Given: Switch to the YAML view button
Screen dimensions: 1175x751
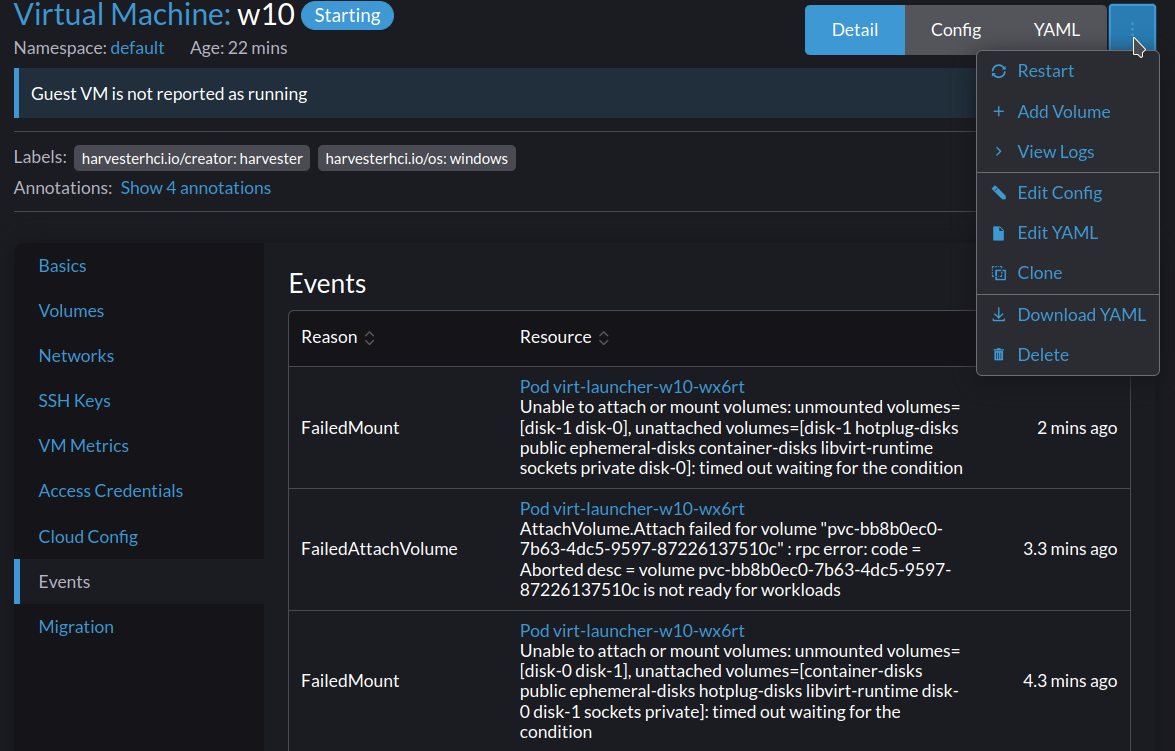Looking at the screenshot, I should click(x=1057, y=30).
